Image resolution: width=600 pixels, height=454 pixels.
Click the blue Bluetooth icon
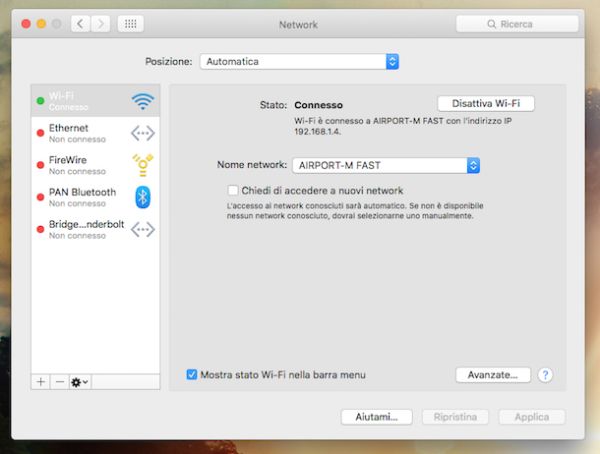143,197
